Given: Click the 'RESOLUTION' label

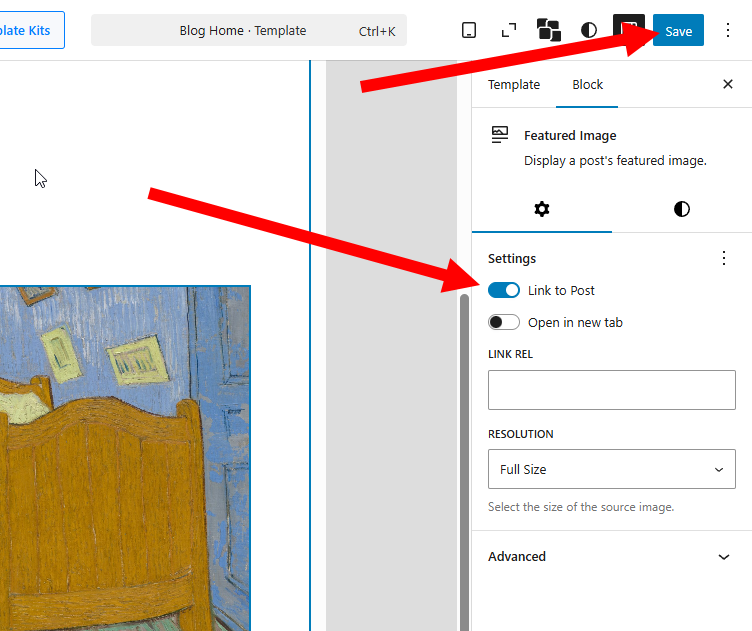Looking at the screenshot, I should [520, 434].
